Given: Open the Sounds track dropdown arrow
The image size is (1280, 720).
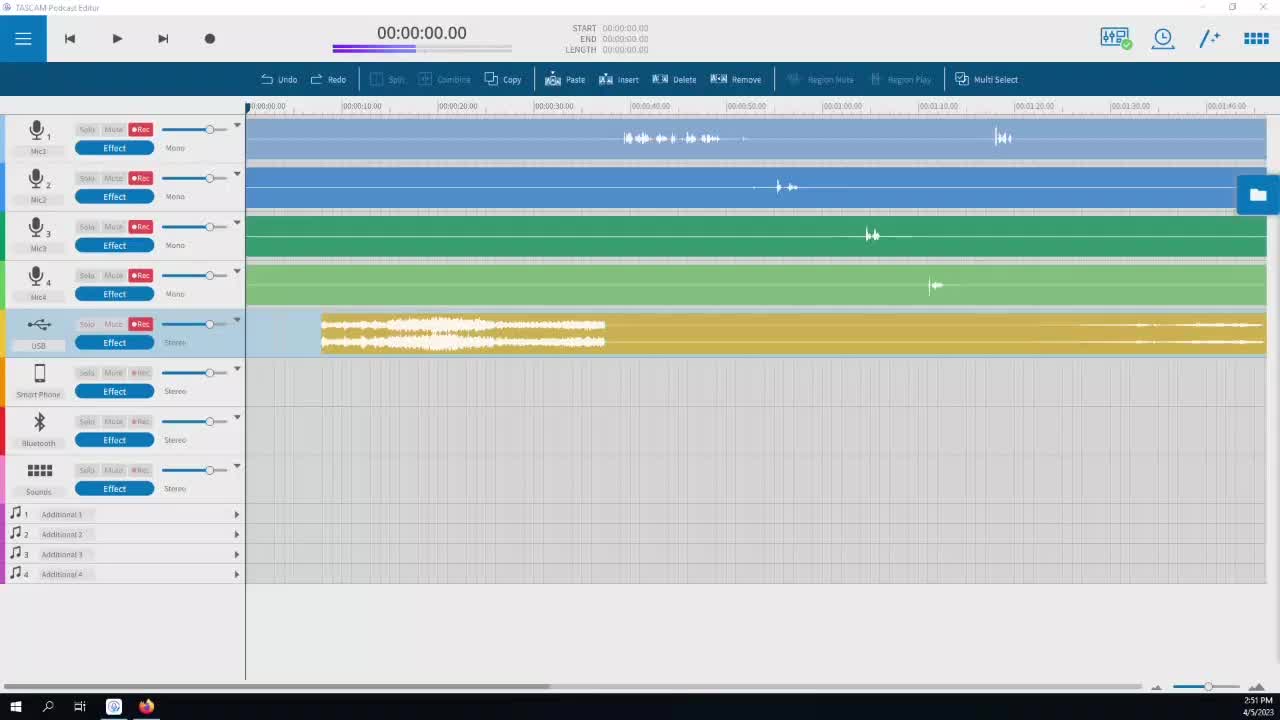Looking at the screenshot, I should tap(237, 466).
